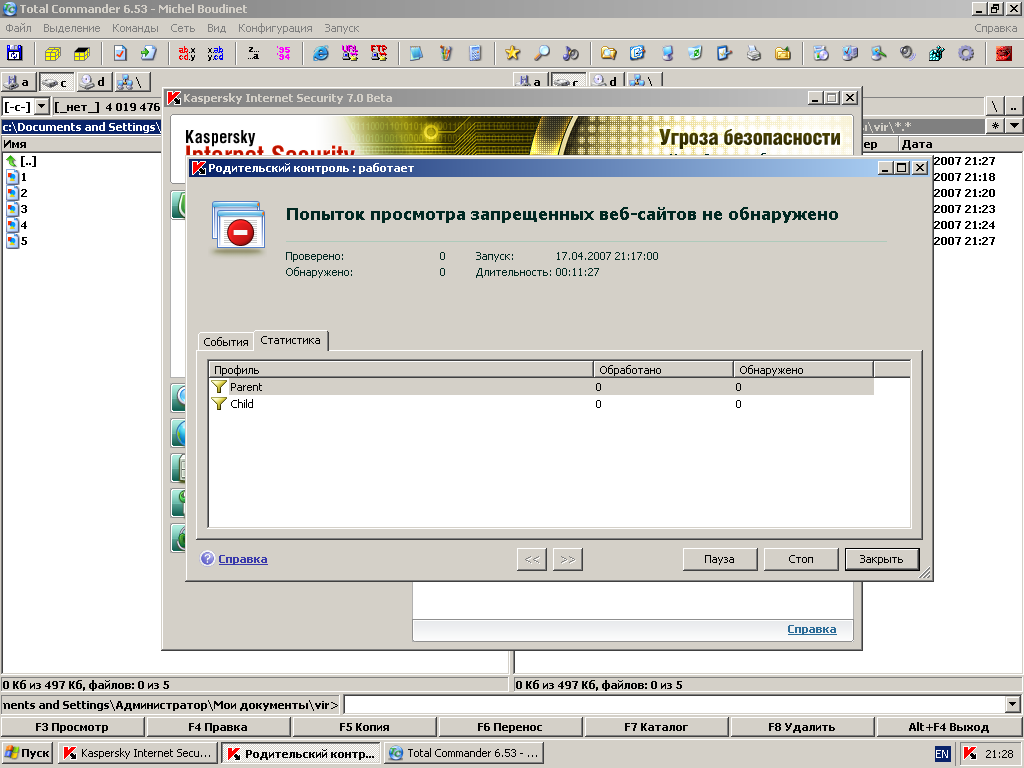Click the printer toolbar icon

coord(754,53)
